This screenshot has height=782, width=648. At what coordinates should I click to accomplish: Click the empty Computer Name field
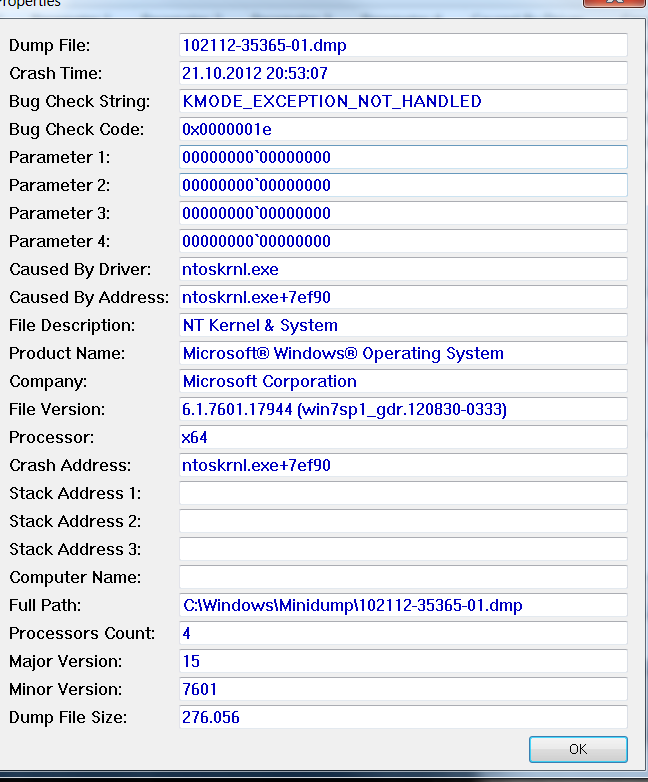(403, 577)
